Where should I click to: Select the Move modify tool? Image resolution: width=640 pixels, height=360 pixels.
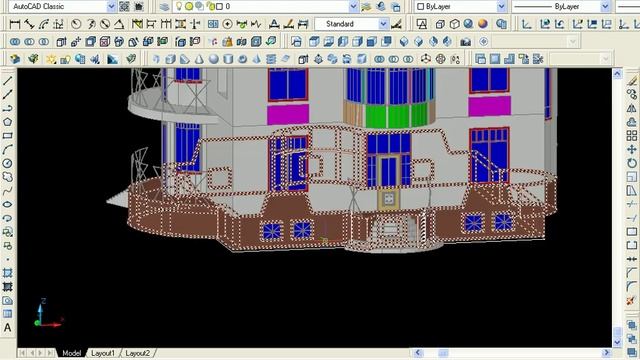pyautogui.click(x=632, y=149)
